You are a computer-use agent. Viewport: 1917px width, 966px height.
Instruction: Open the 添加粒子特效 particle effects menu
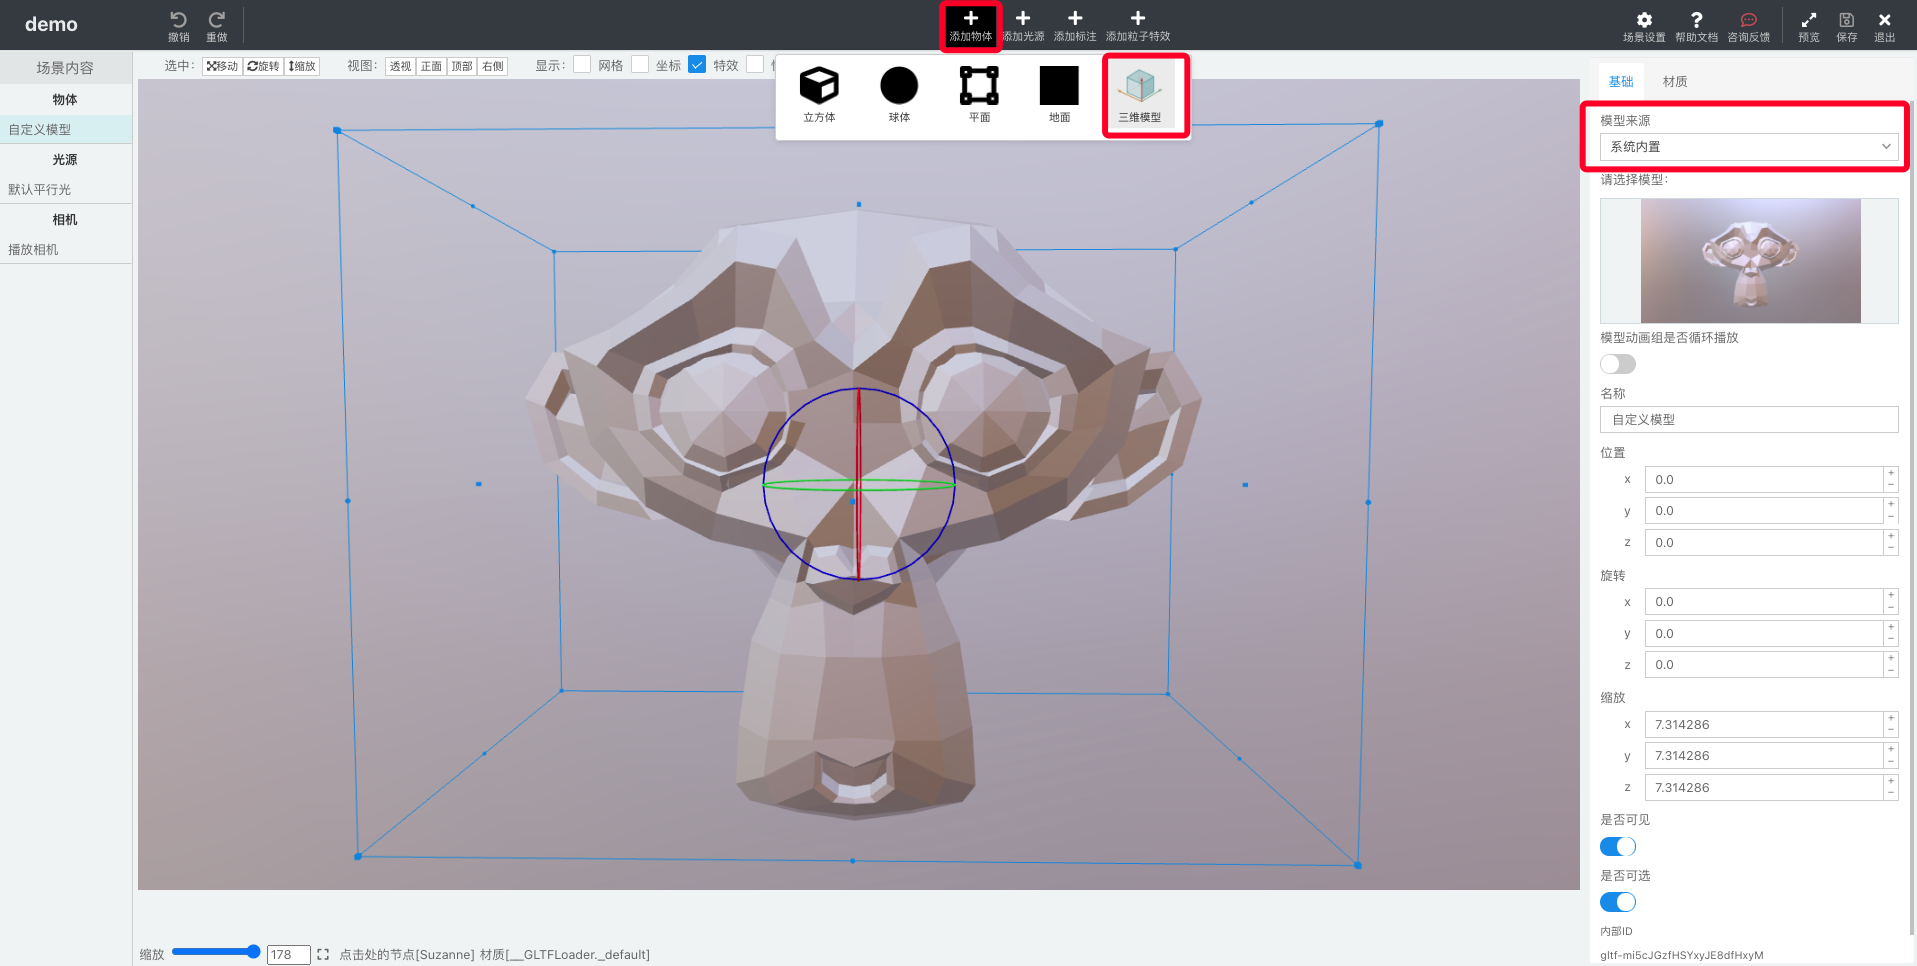[1137, 25]
